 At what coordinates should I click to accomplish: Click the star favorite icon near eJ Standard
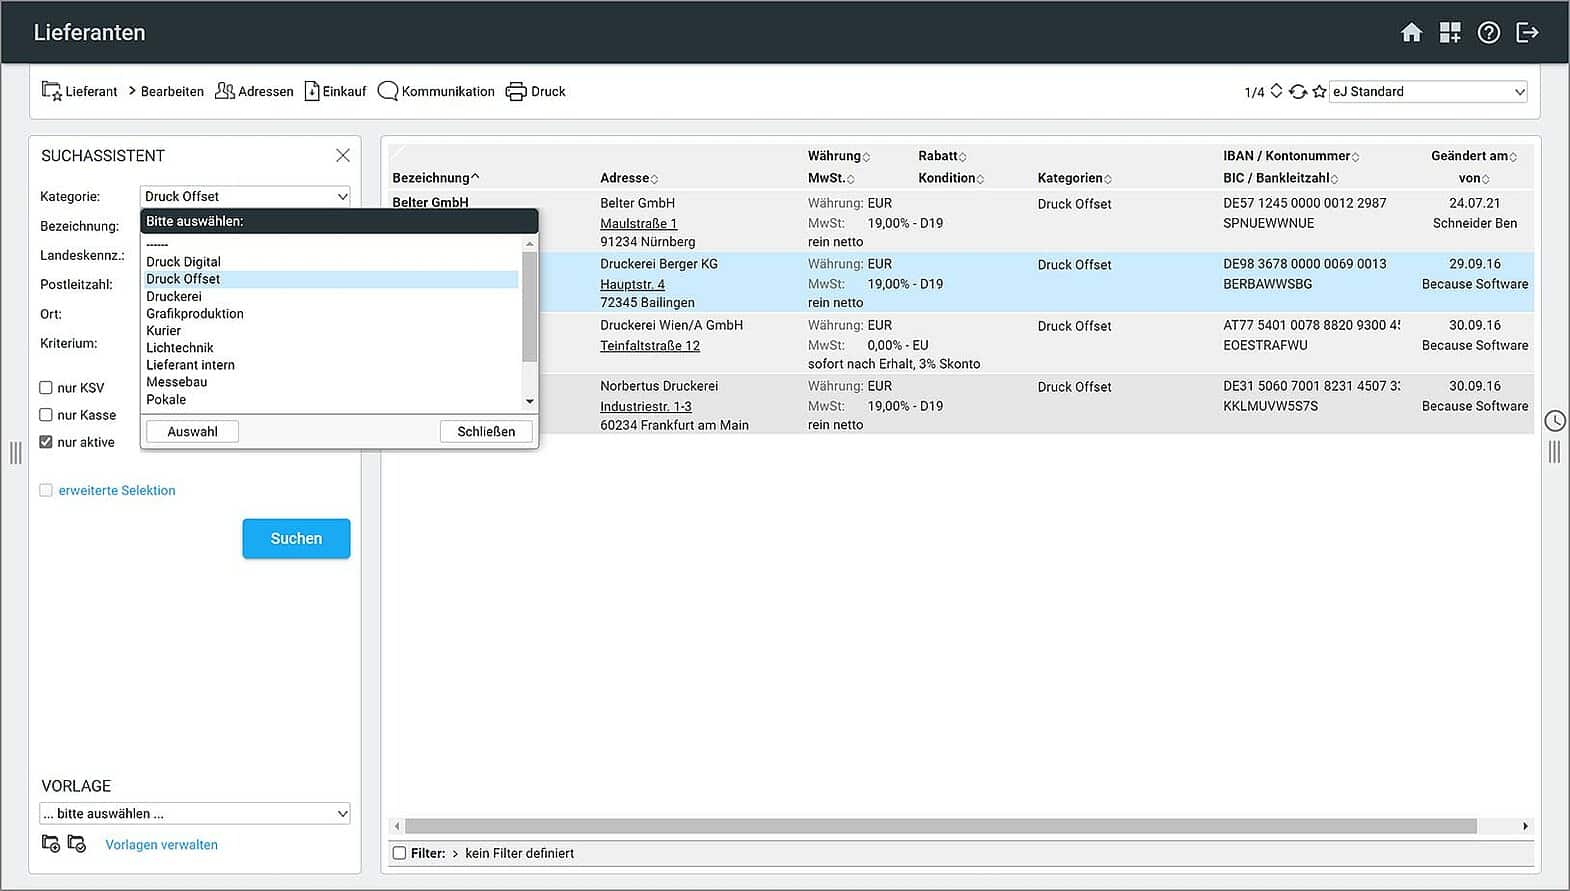pyautogui.click(x=1319, y=92)
